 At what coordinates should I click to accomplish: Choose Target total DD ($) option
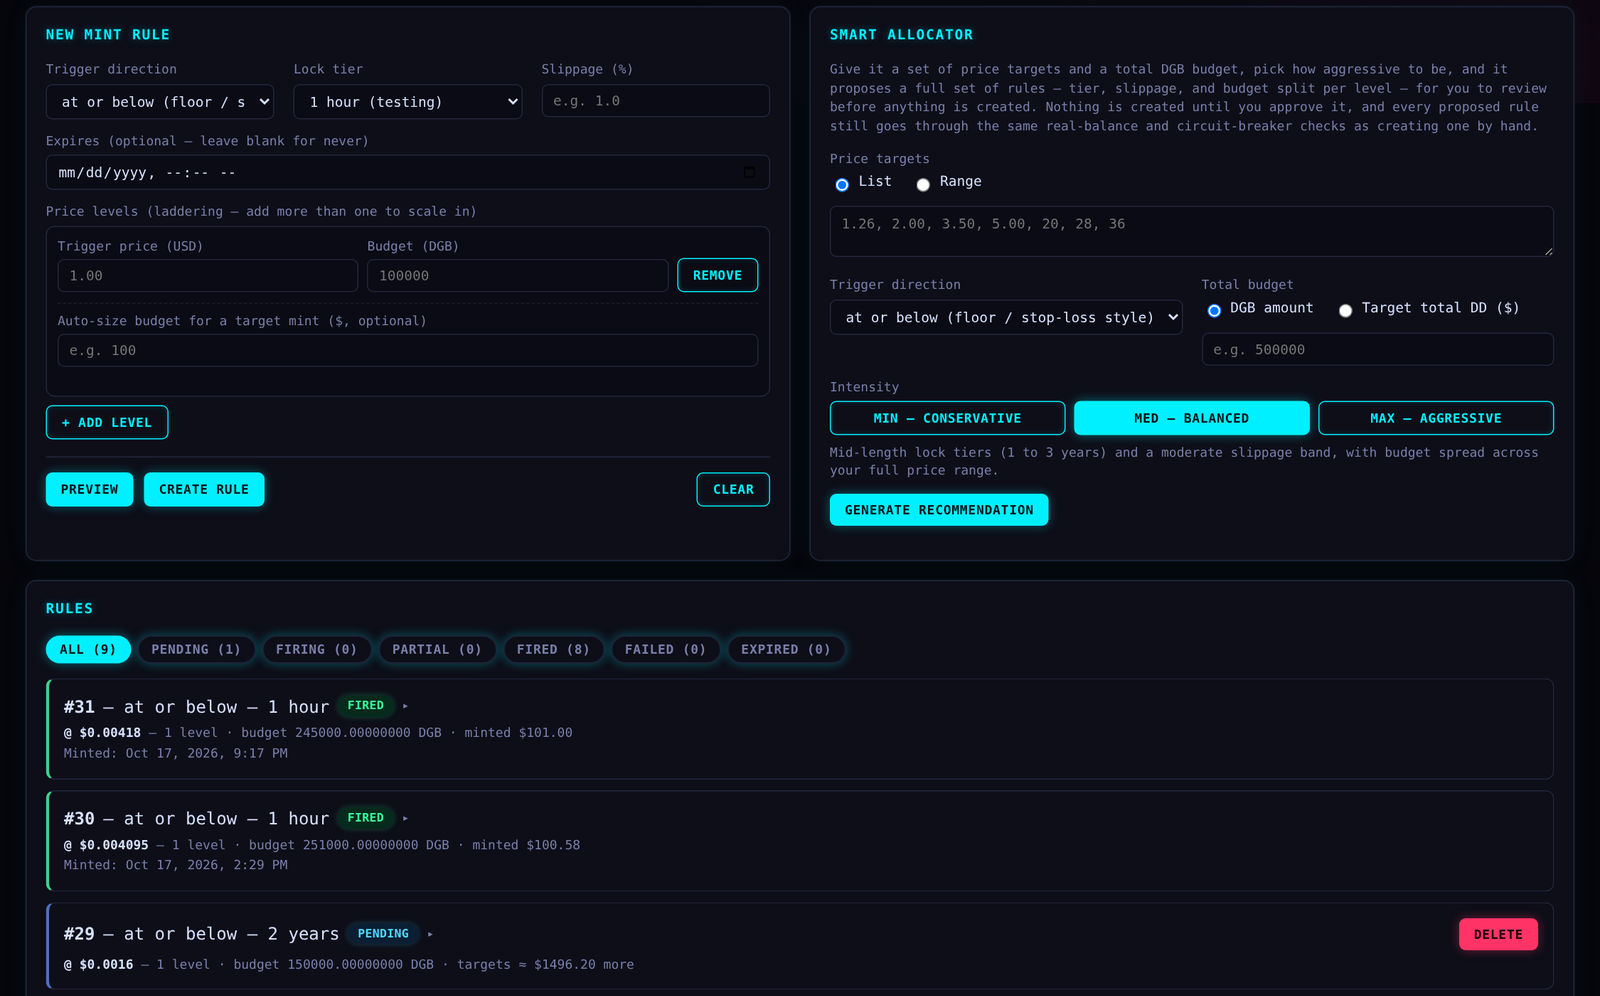1345,310
